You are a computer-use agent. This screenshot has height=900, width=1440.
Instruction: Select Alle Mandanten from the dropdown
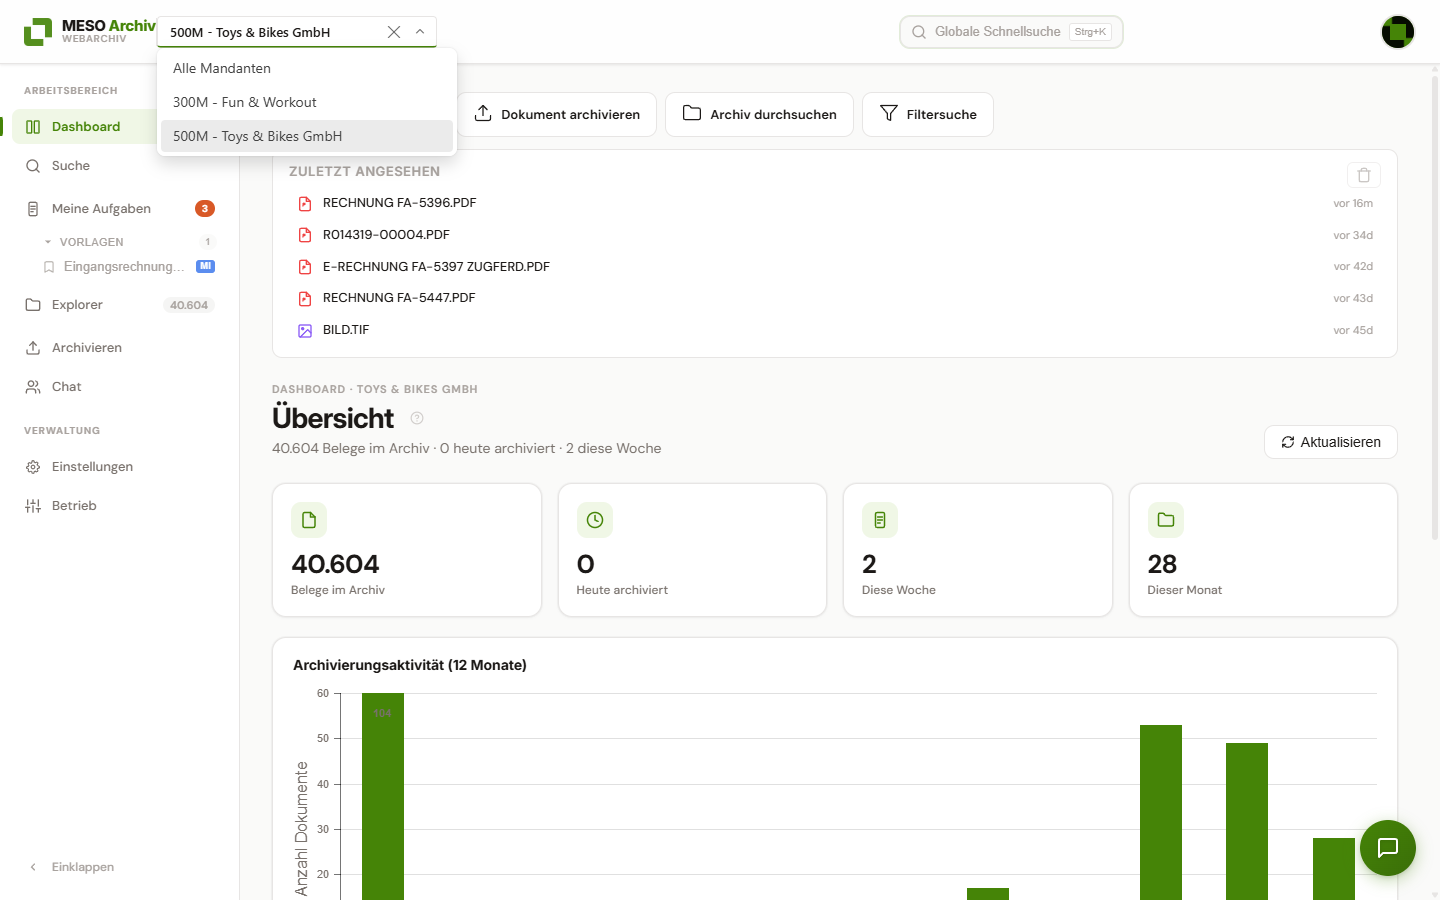coord(307,68)
